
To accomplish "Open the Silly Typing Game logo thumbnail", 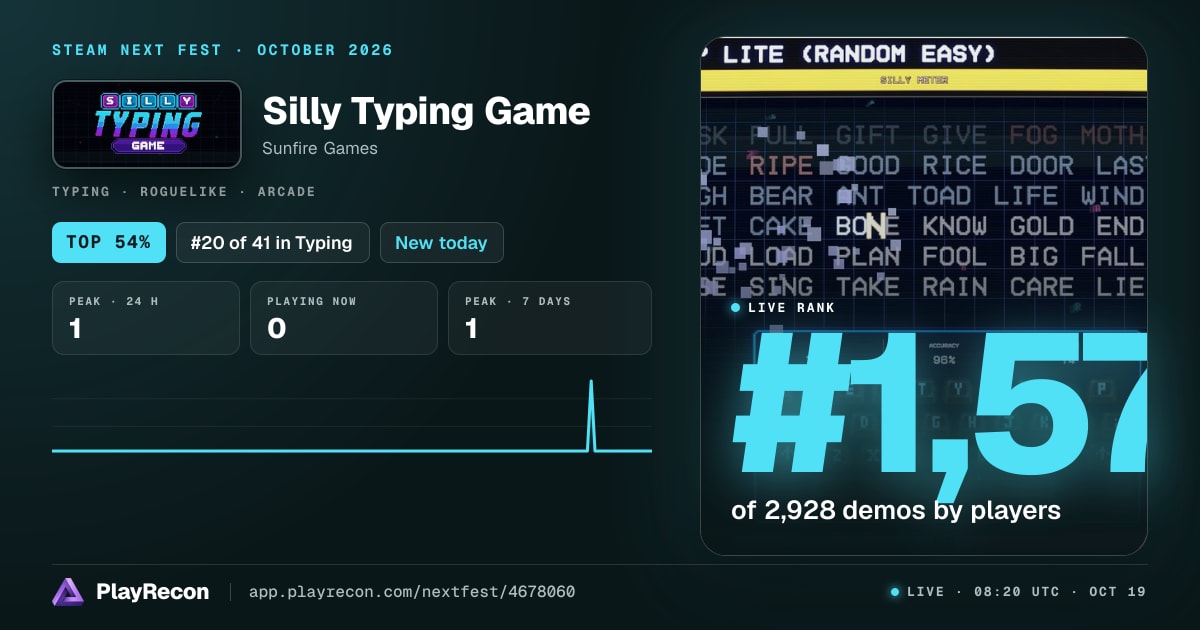I will (147, 124).
